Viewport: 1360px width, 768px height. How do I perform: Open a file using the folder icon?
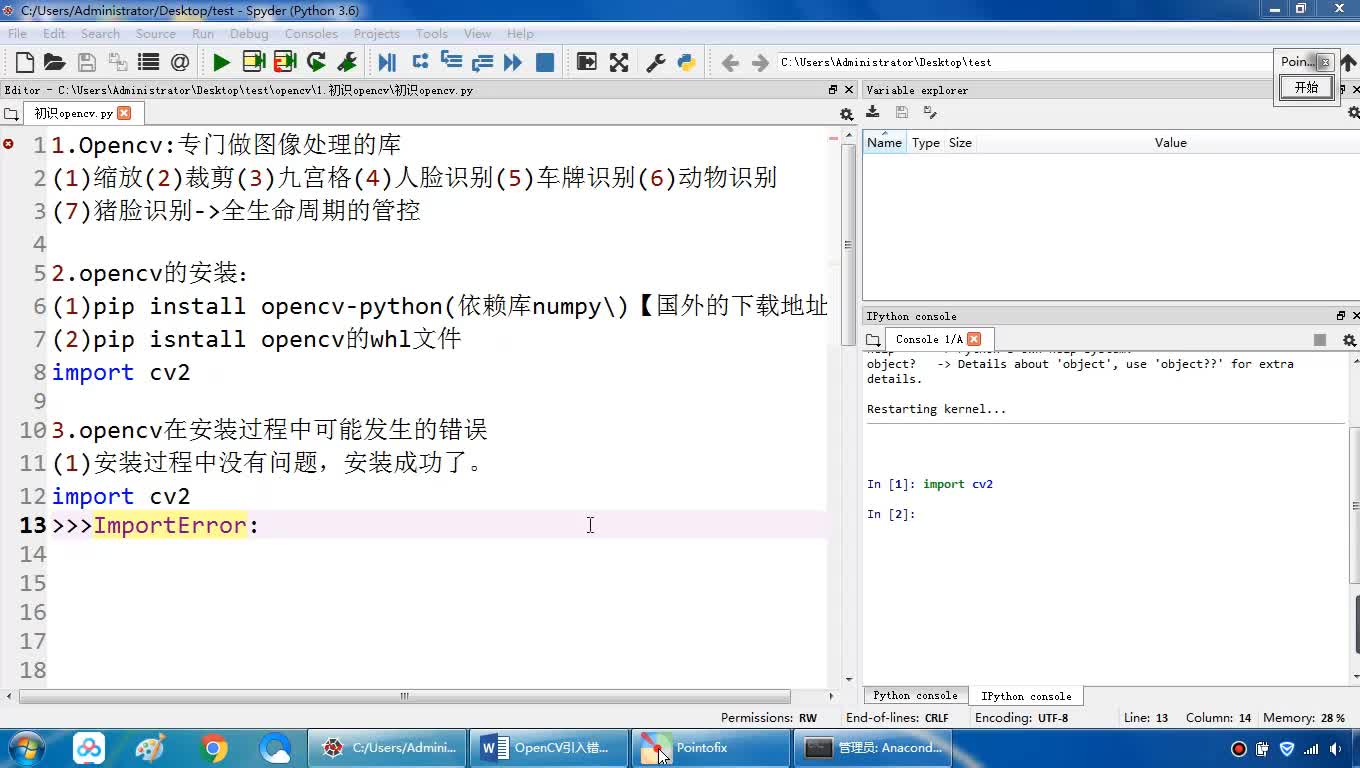click(x=55, y=62)
